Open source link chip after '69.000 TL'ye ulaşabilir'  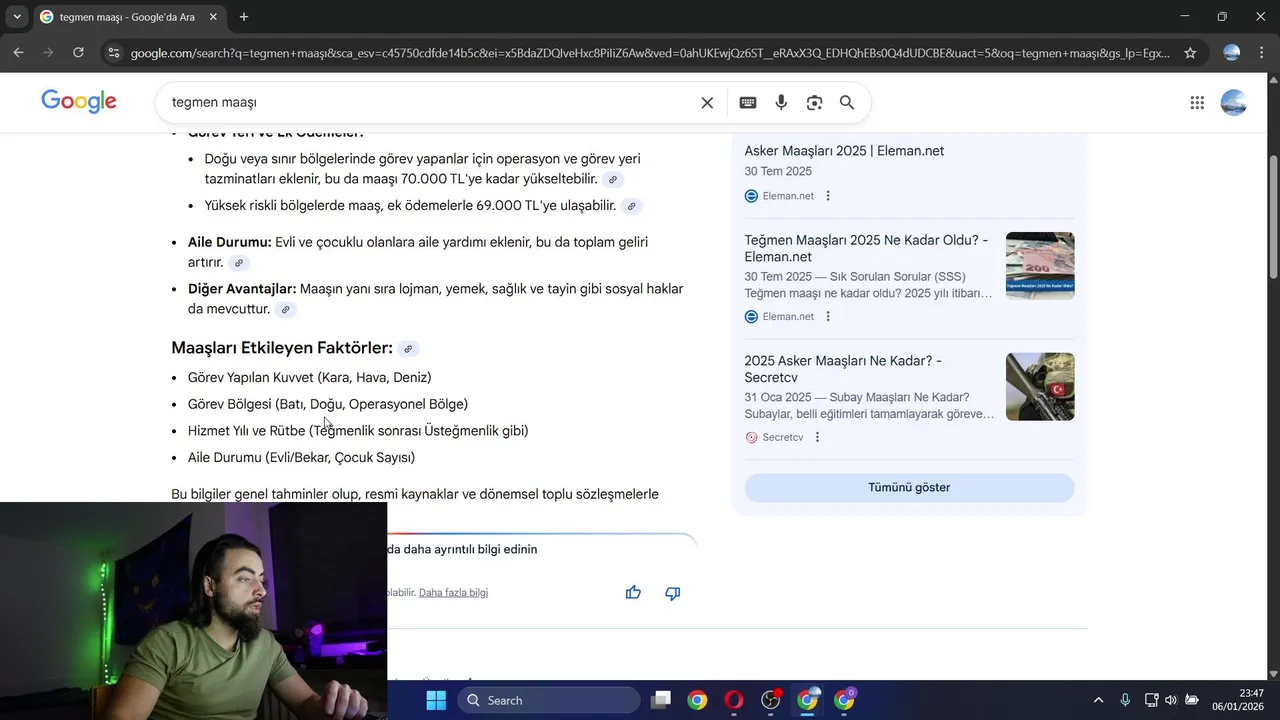631,206
